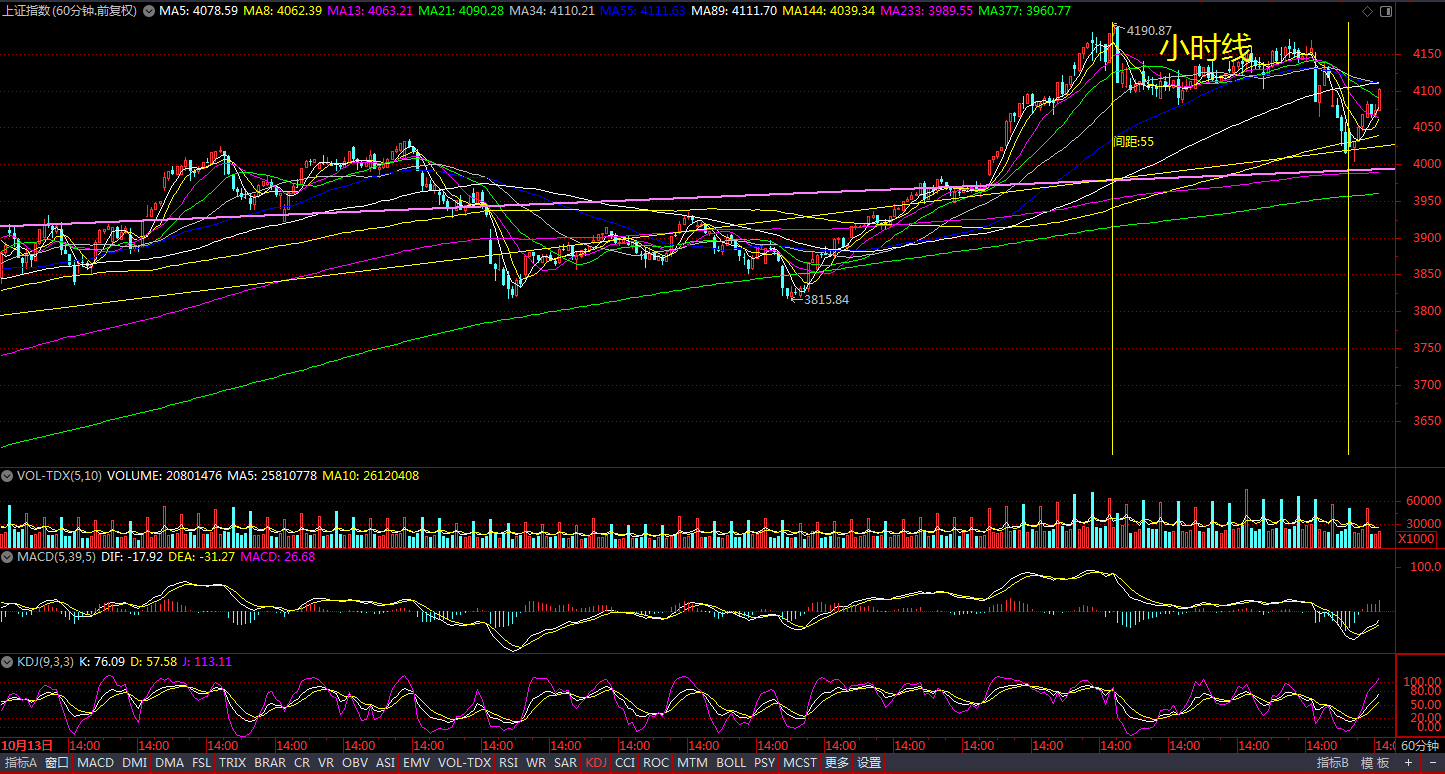
Task: Zoom in with the plus button
Action: tap(1409, 763)
